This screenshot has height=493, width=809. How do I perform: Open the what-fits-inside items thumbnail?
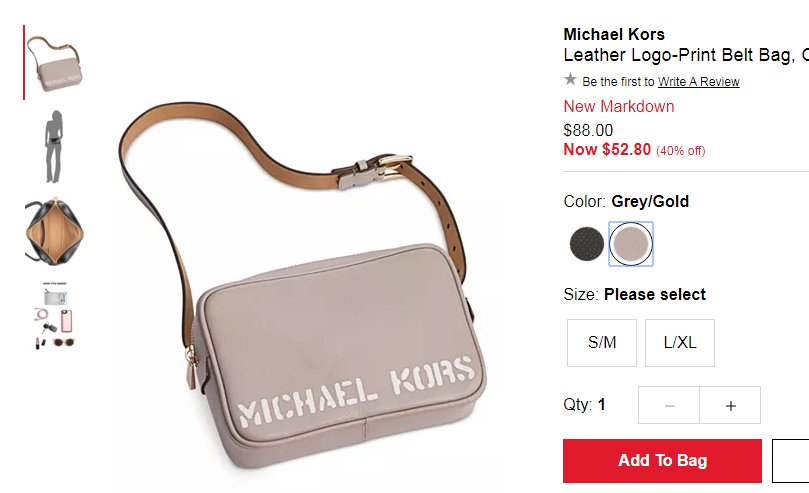pyautogui.click(x=54, y=316)
